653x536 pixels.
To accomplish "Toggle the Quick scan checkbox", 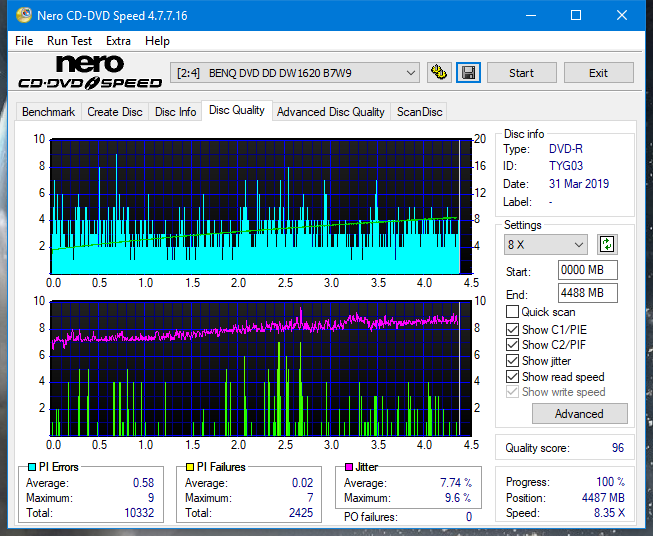I will (x=513, y=312).
